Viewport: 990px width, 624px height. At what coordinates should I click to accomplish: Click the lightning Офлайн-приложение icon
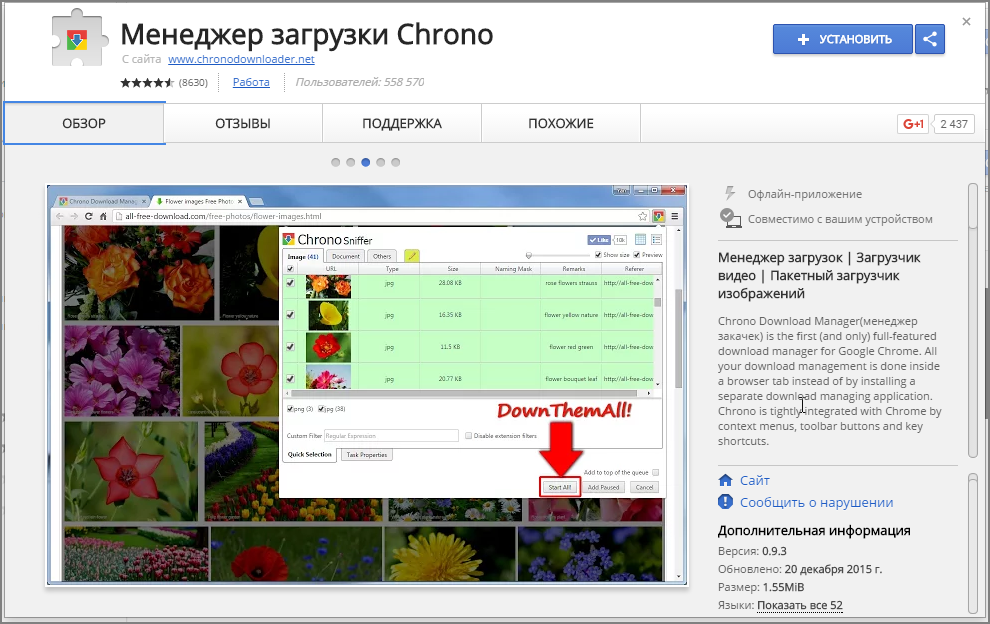point(731,193)
